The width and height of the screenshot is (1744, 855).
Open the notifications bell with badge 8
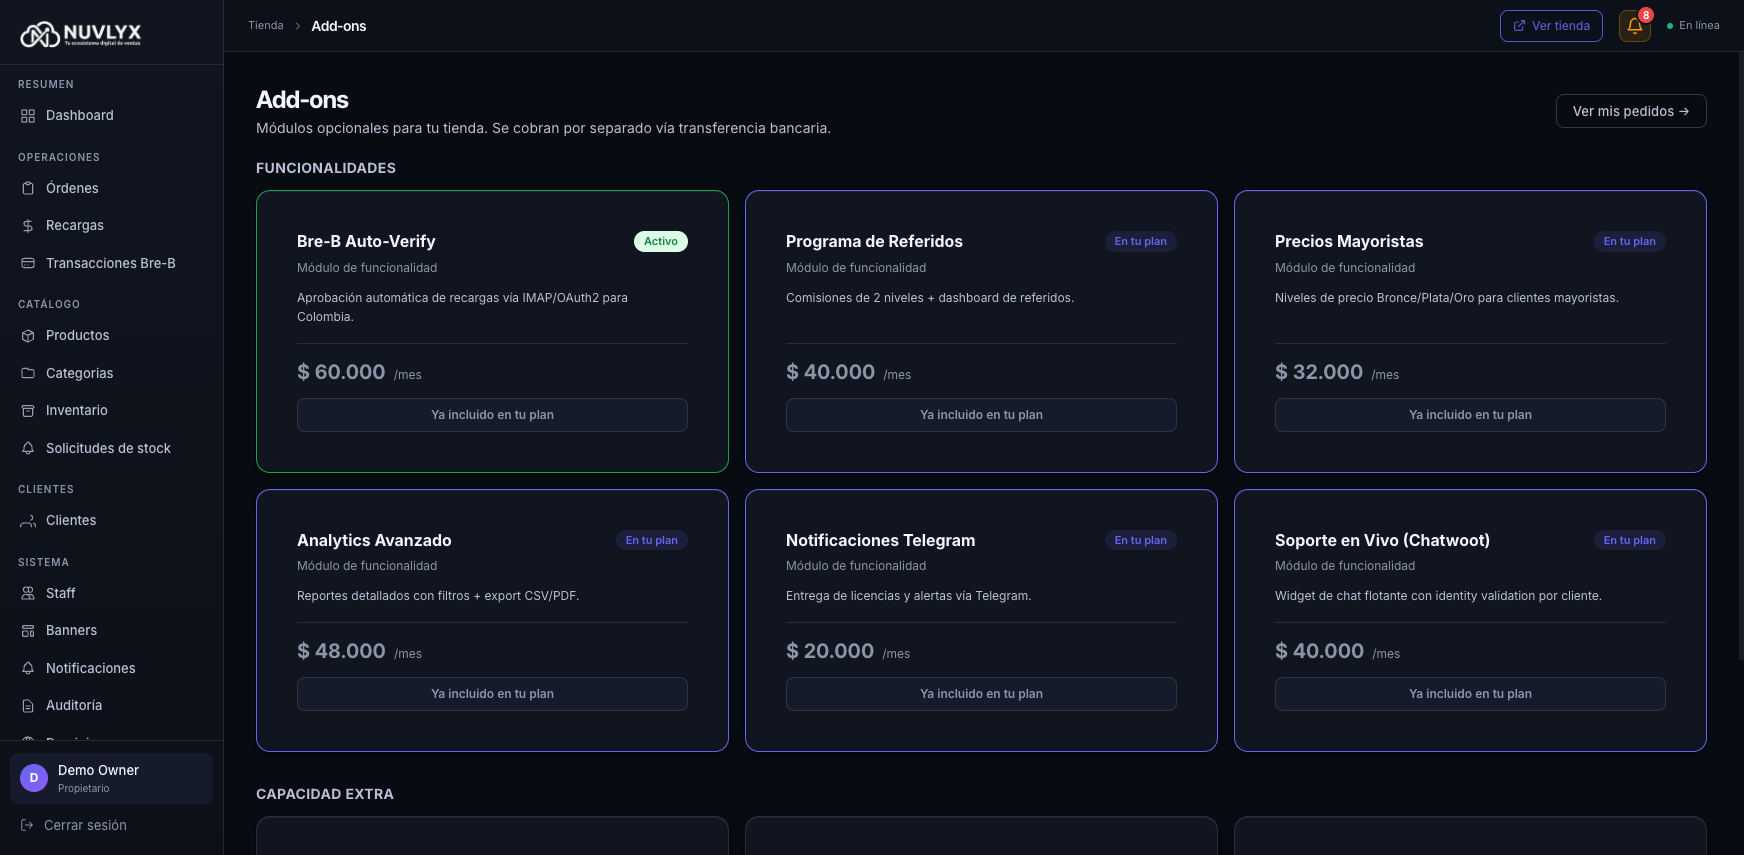[x=1635, y=26]
